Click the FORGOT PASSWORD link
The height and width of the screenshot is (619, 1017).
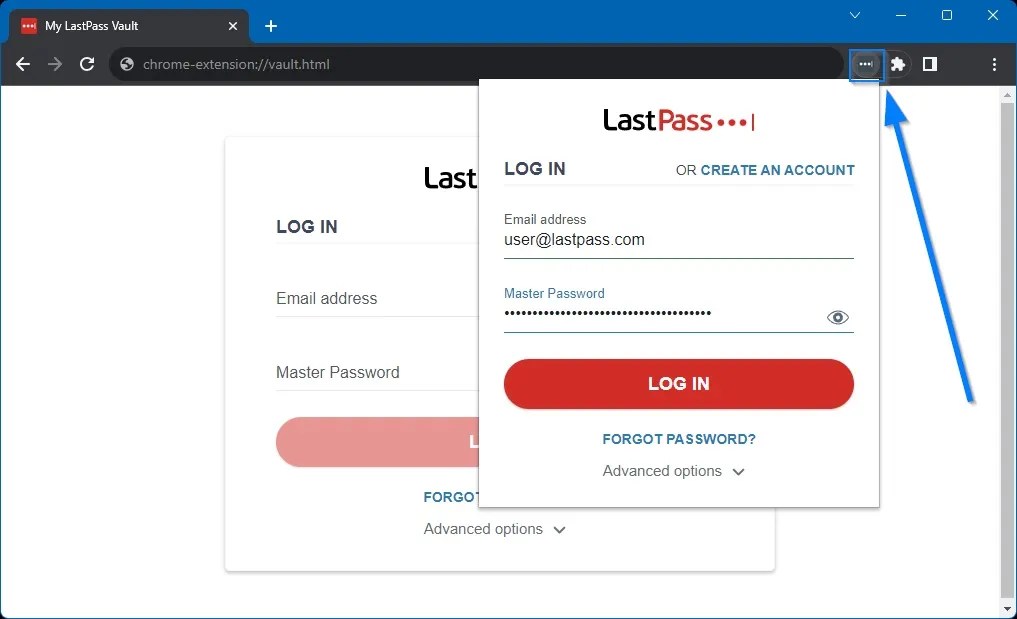678,439
